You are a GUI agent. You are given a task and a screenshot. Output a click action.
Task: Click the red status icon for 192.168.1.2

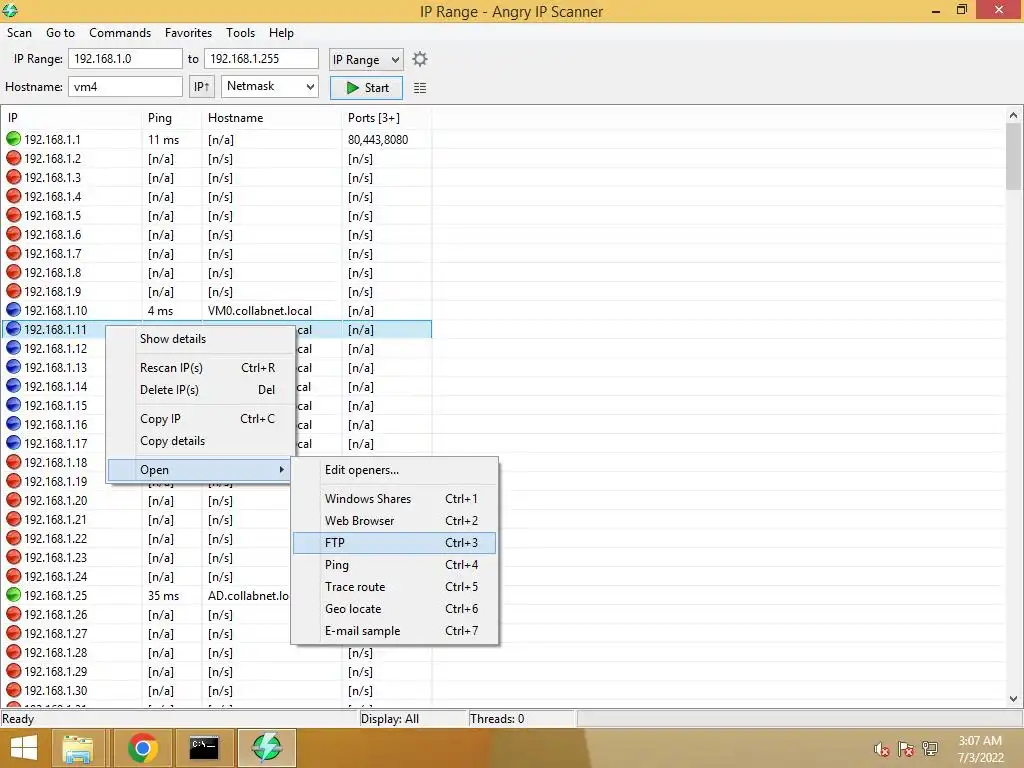tap(14, 158)
